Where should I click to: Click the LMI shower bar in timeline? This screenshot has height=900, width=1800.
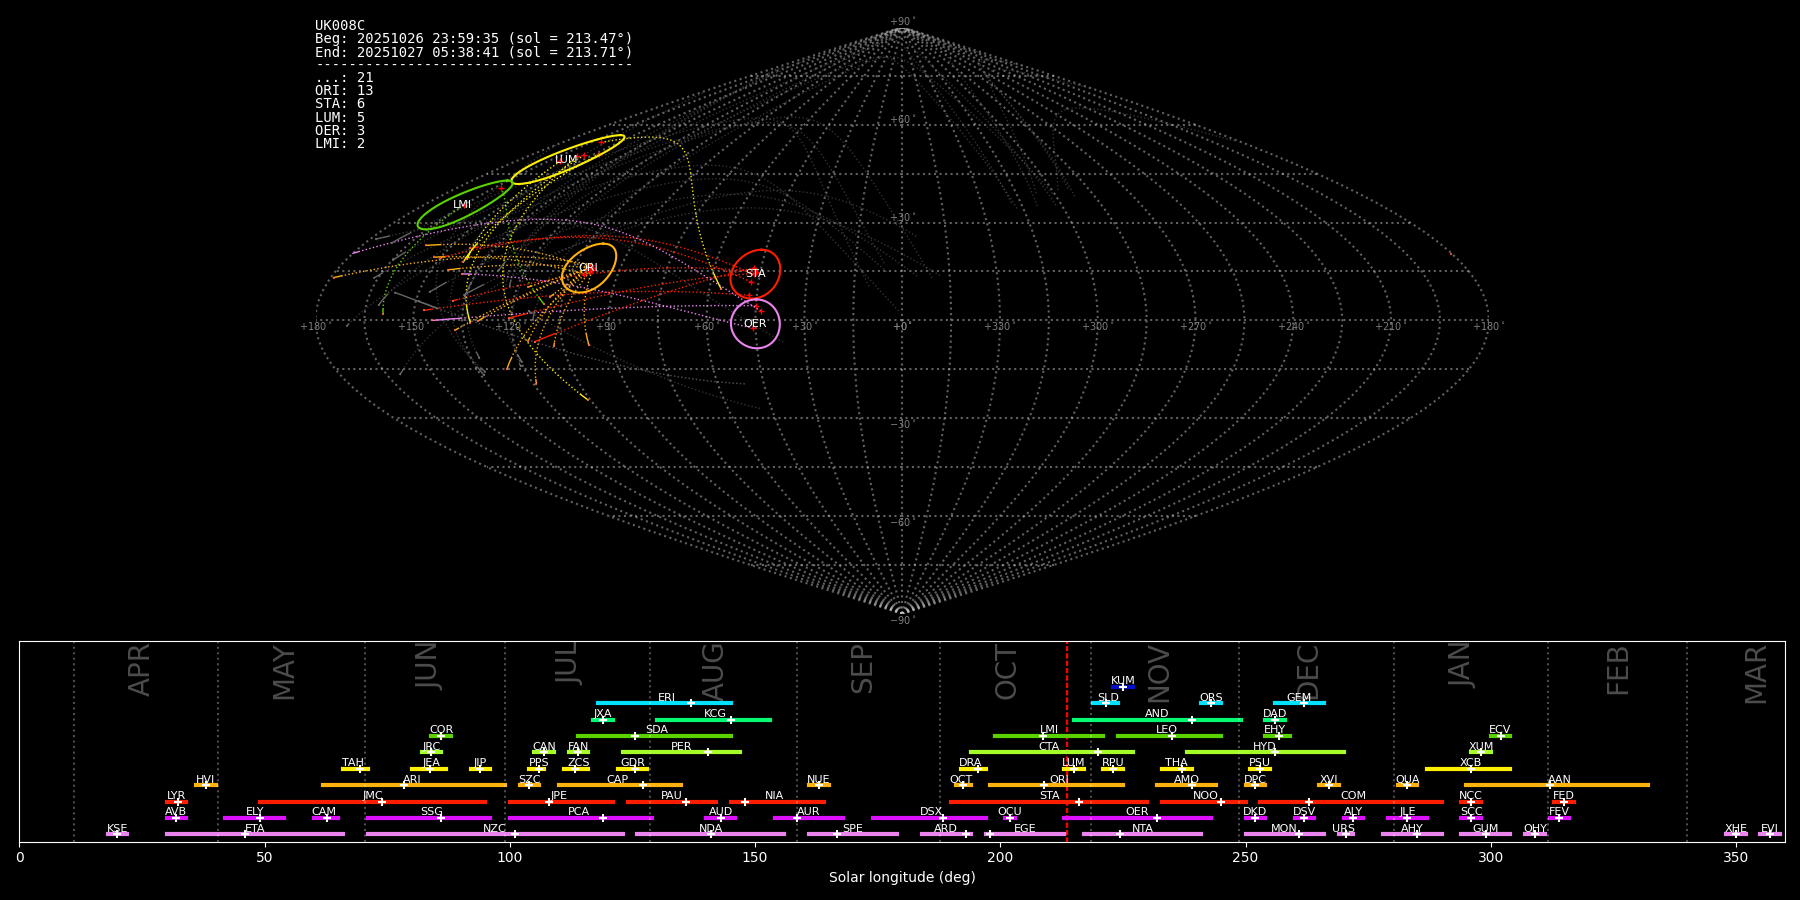pyautogui.click(x=1049, y=736)
